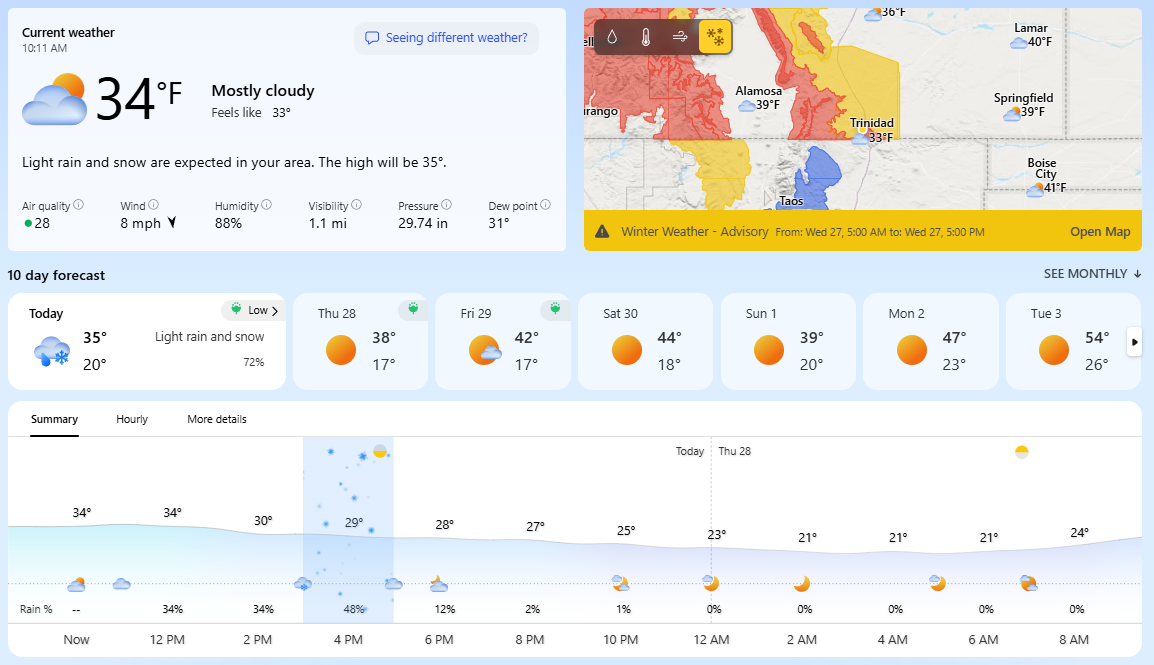The height and width of the screenshot is (665, 1154).
Task: Expand the SEE MONTHLY forecast
Action: coord(1092,274)
